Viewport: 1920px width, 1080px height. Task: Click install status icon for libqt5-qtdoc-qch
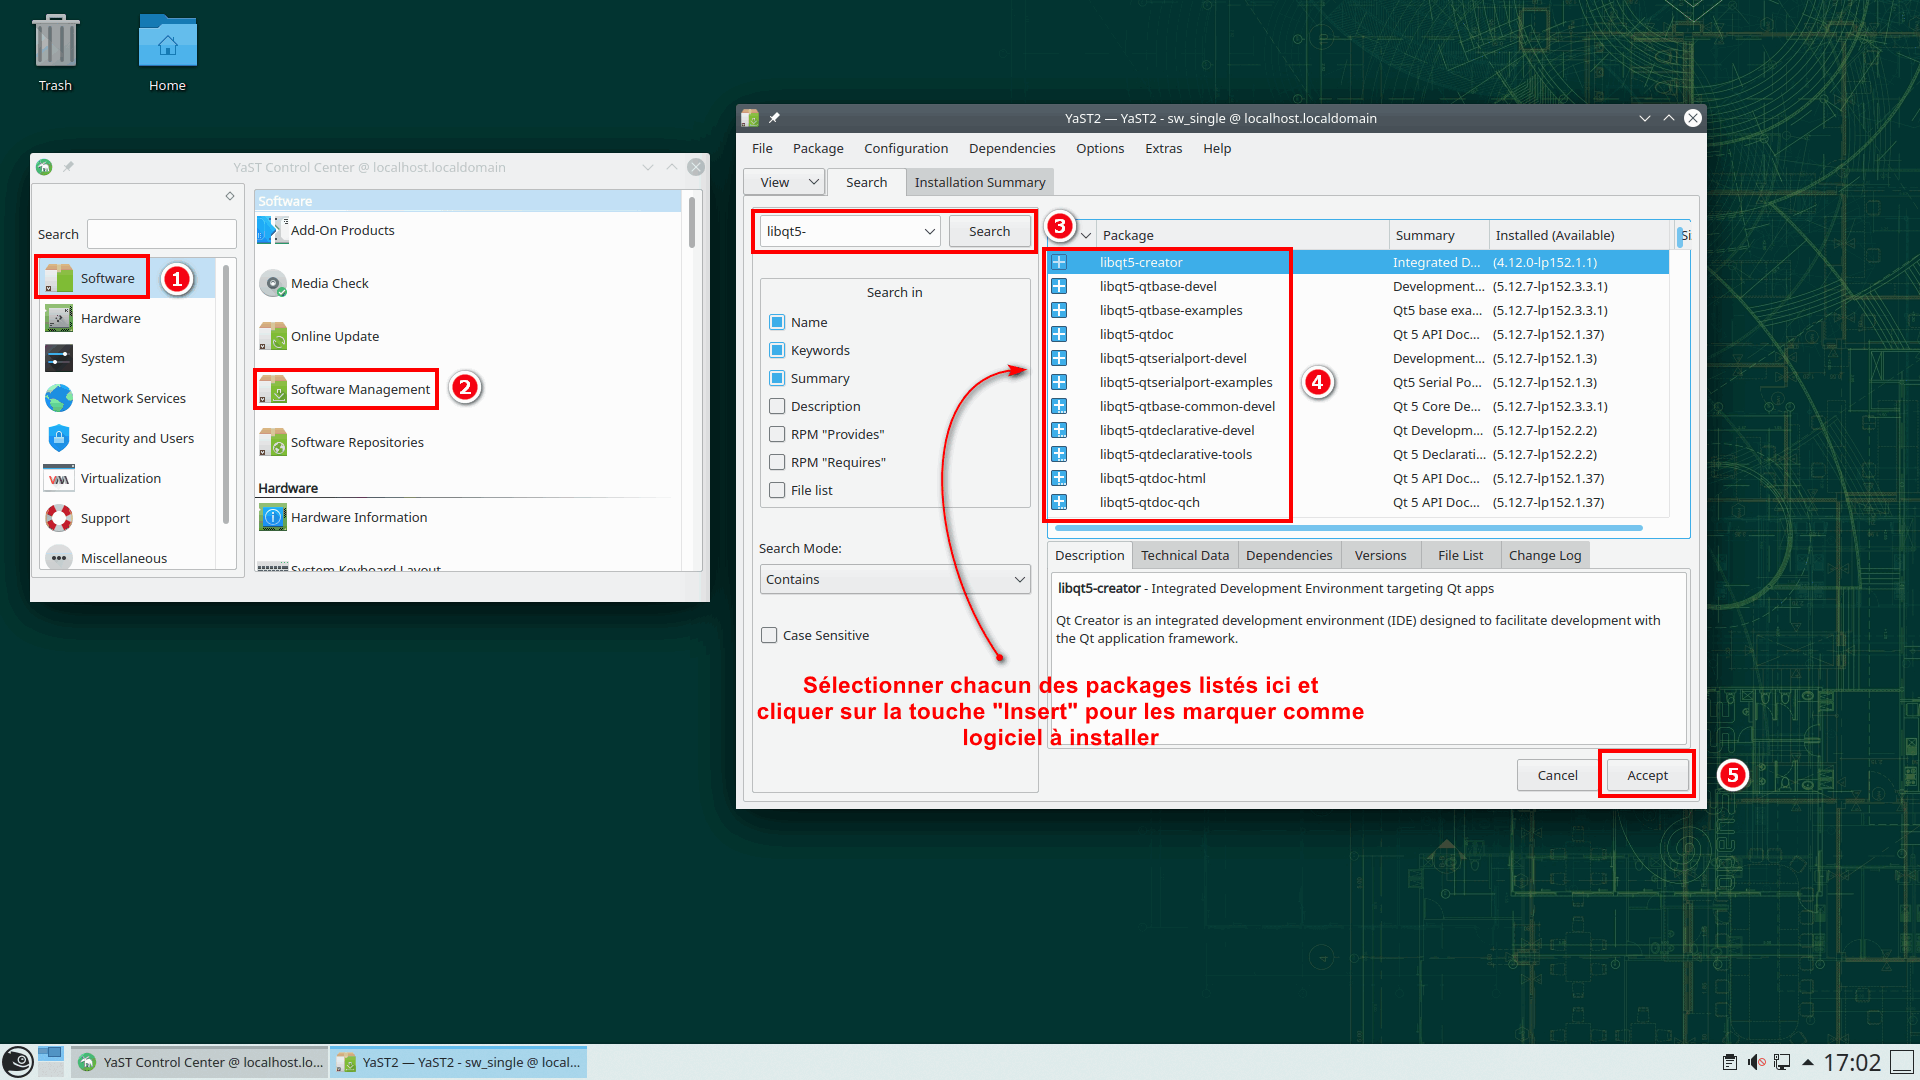pyautogui.click(x=1059, y=502)
